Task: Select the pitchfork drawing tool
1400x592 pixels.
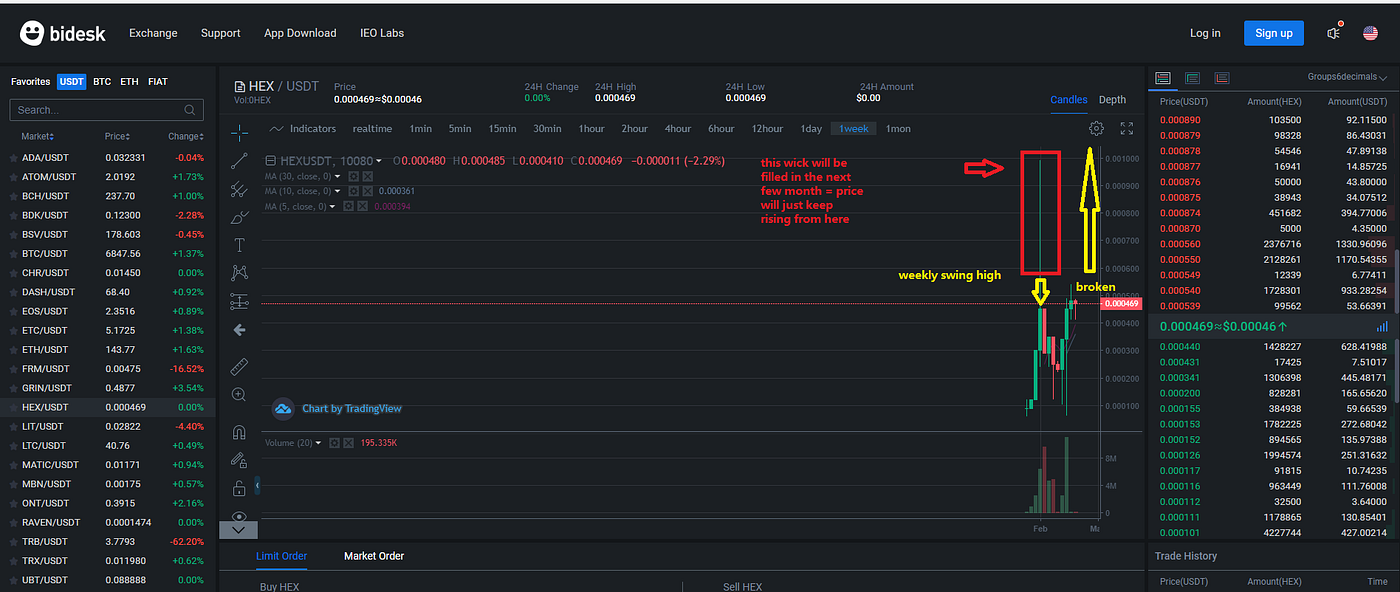Action: (x=239, y=189)
